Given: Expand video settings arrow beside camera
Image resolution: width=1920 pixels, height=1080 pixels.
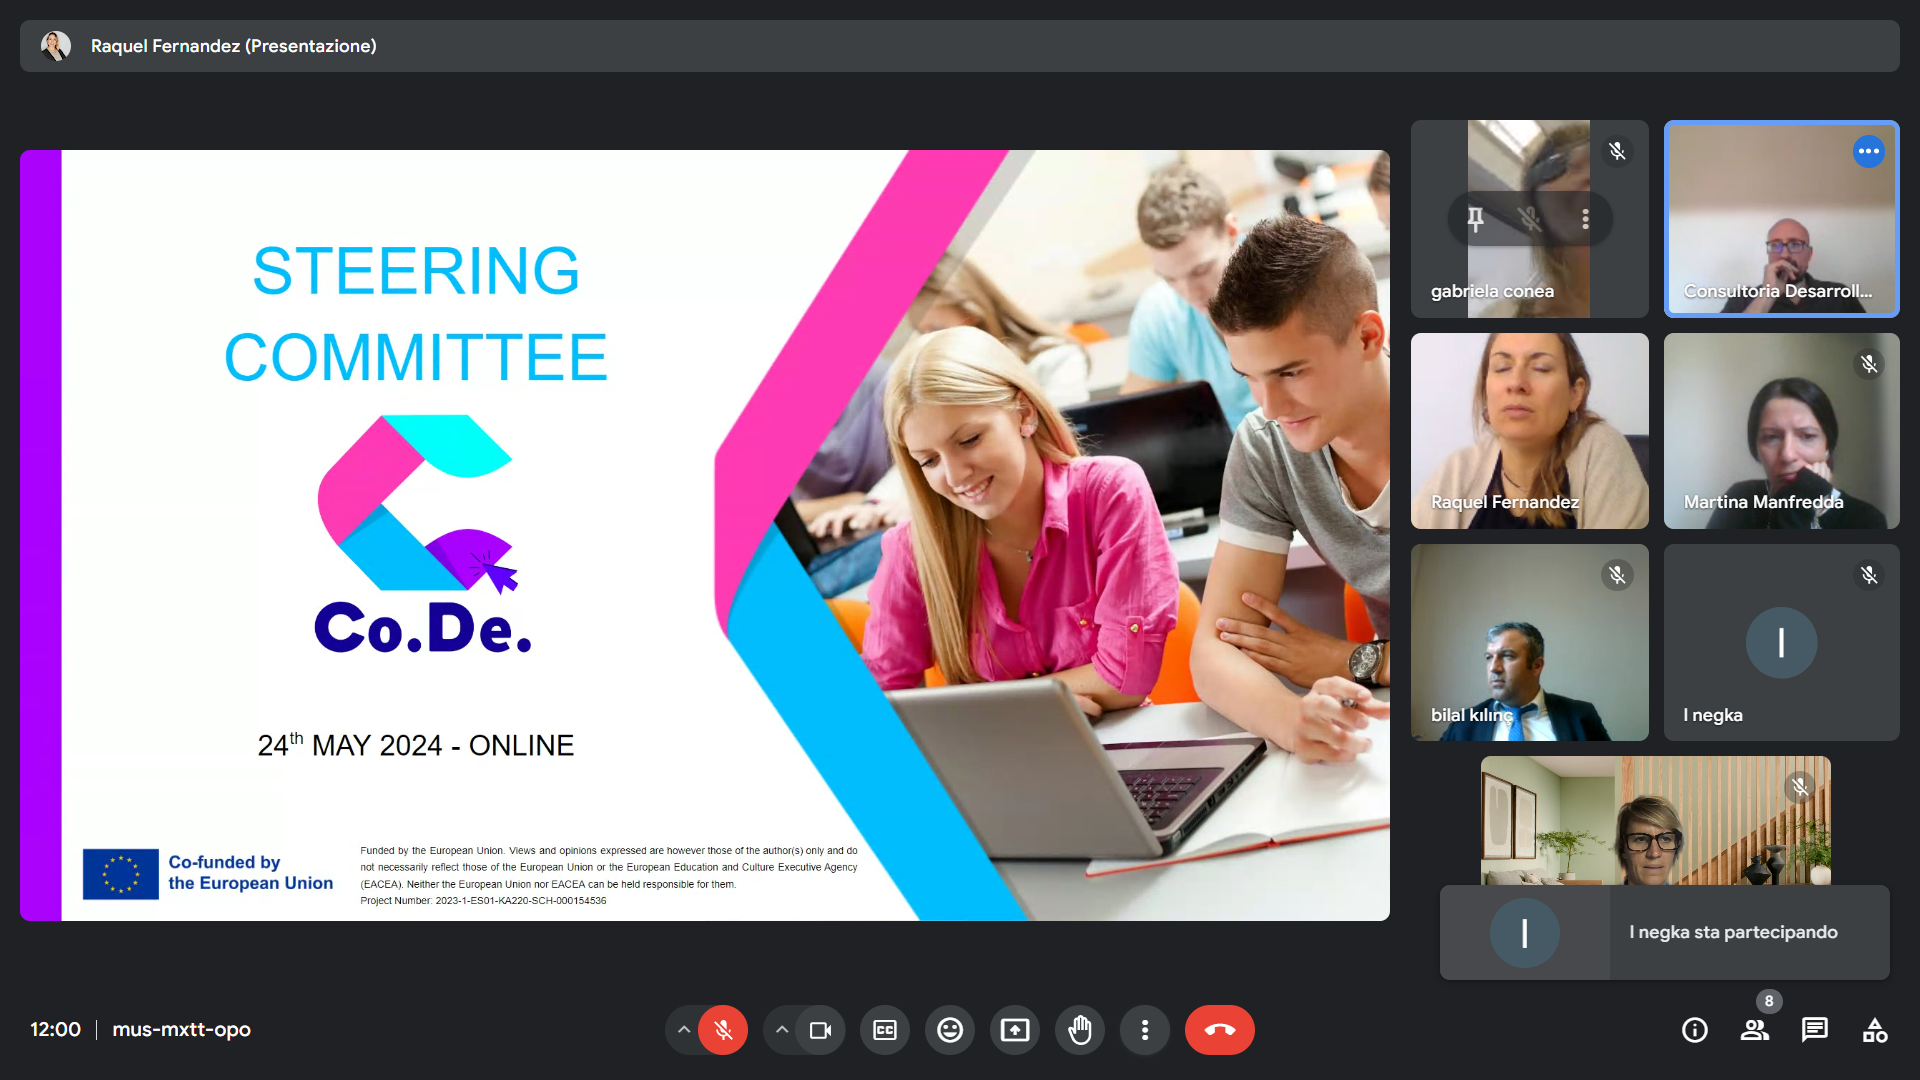Looking at the screenshot, I should 782,1030.
